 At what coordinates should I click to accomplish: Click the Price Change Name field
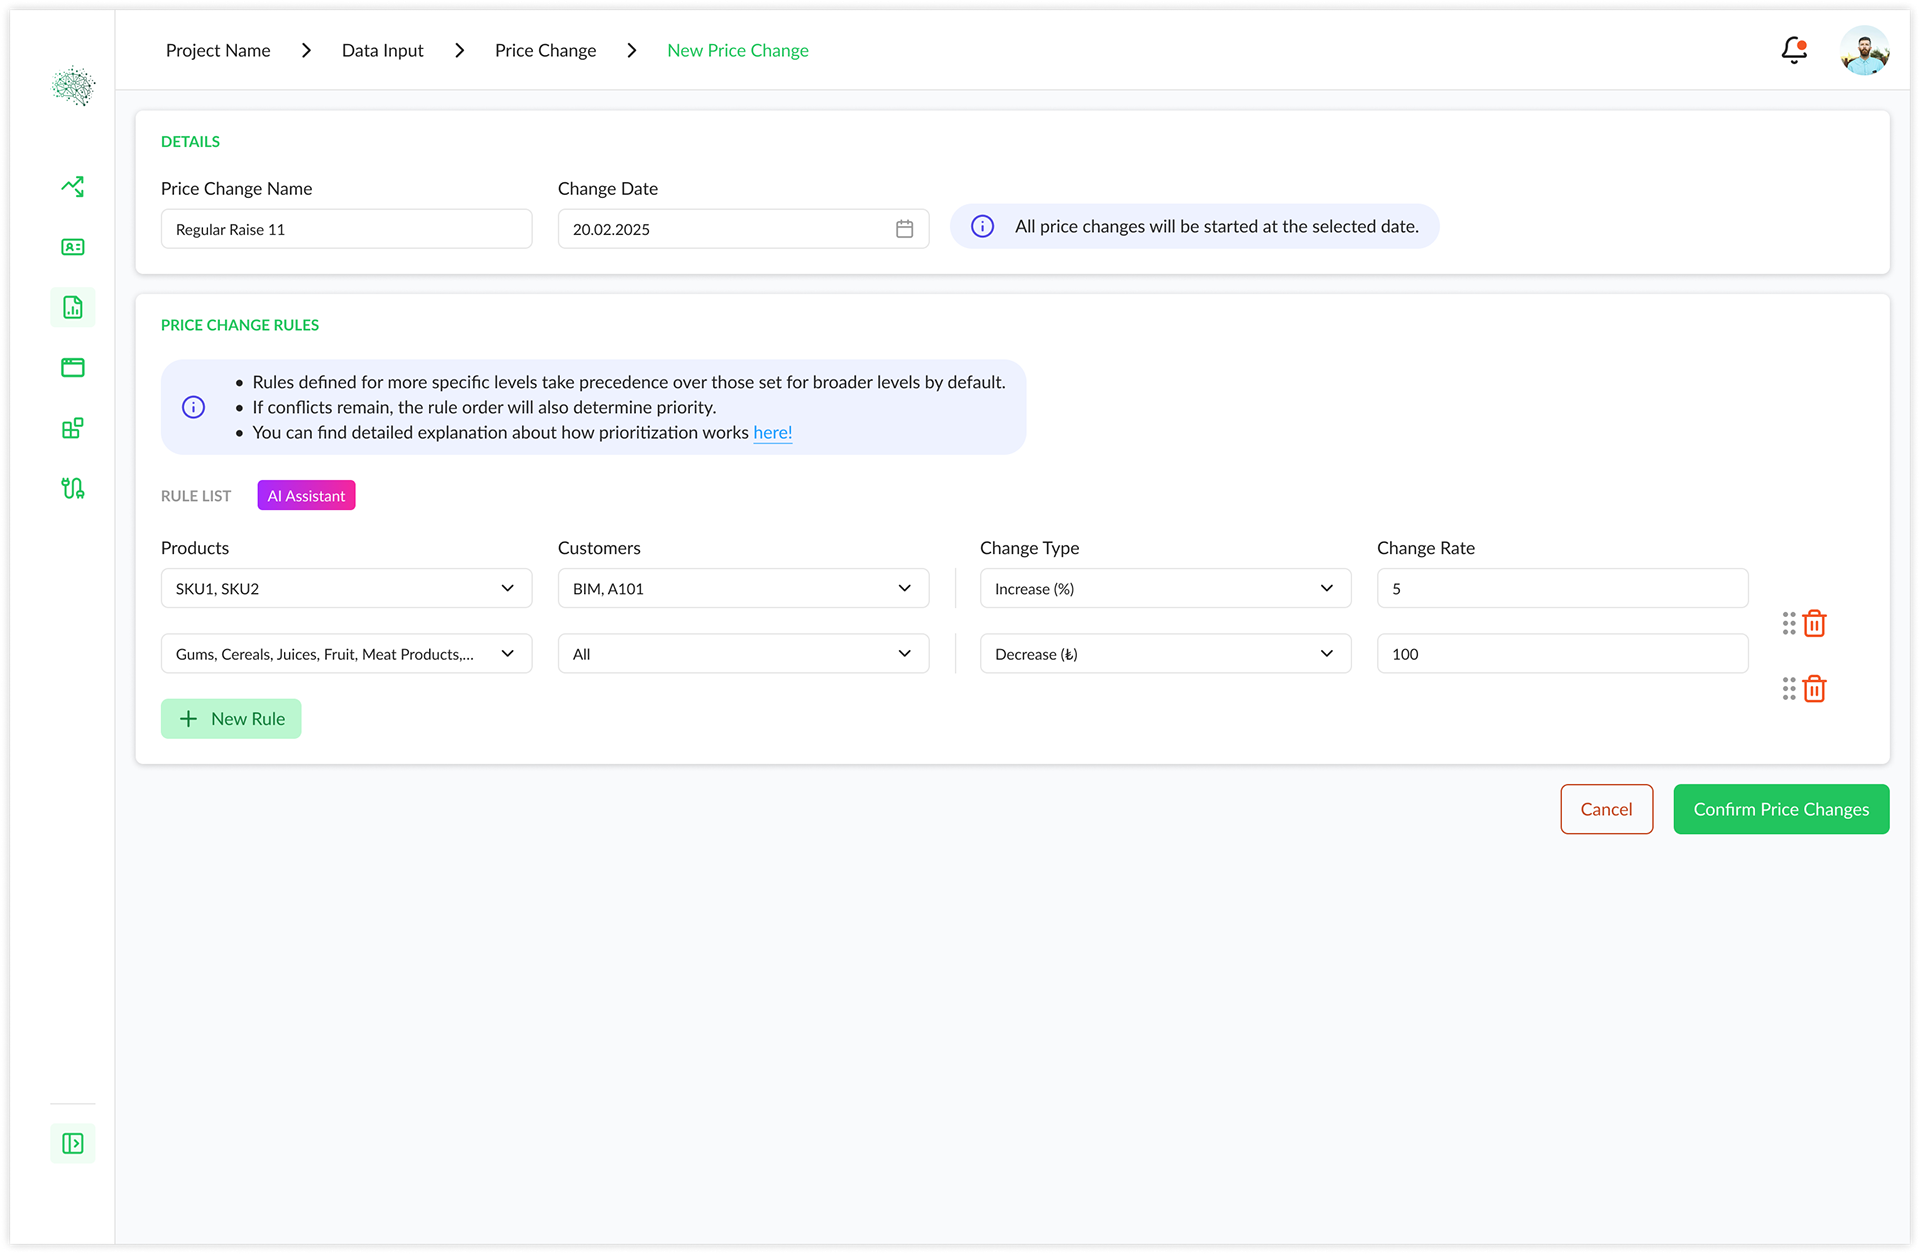pos(346,229)
